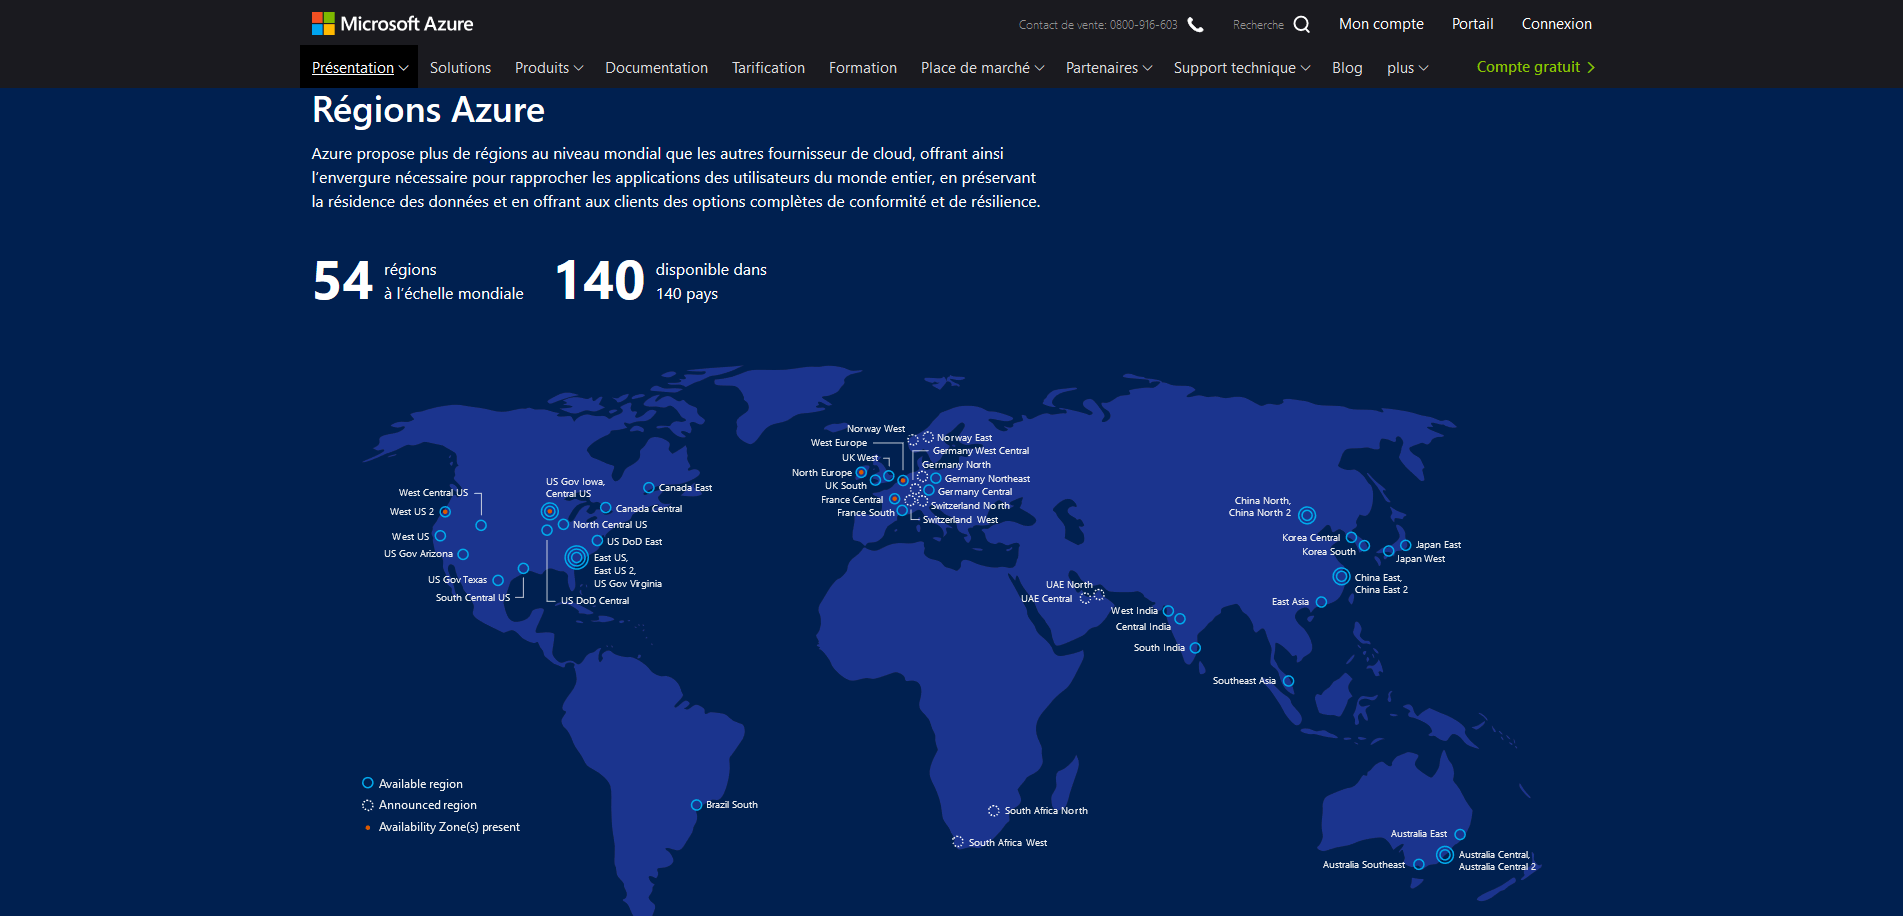The image size is (1903, 916).
Task: Click the Portail link
Action: (x=1472, y=24)
